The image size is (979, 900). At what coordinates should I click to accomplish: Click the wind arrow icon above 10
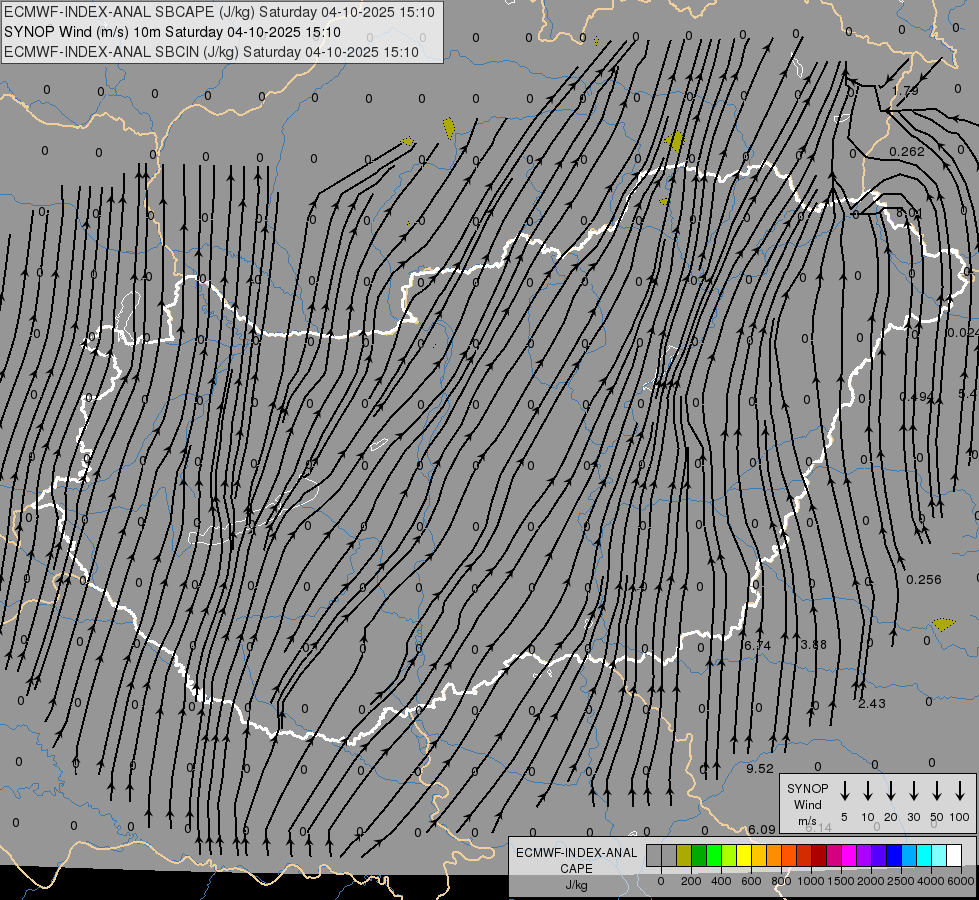click(x=867, y=791)
